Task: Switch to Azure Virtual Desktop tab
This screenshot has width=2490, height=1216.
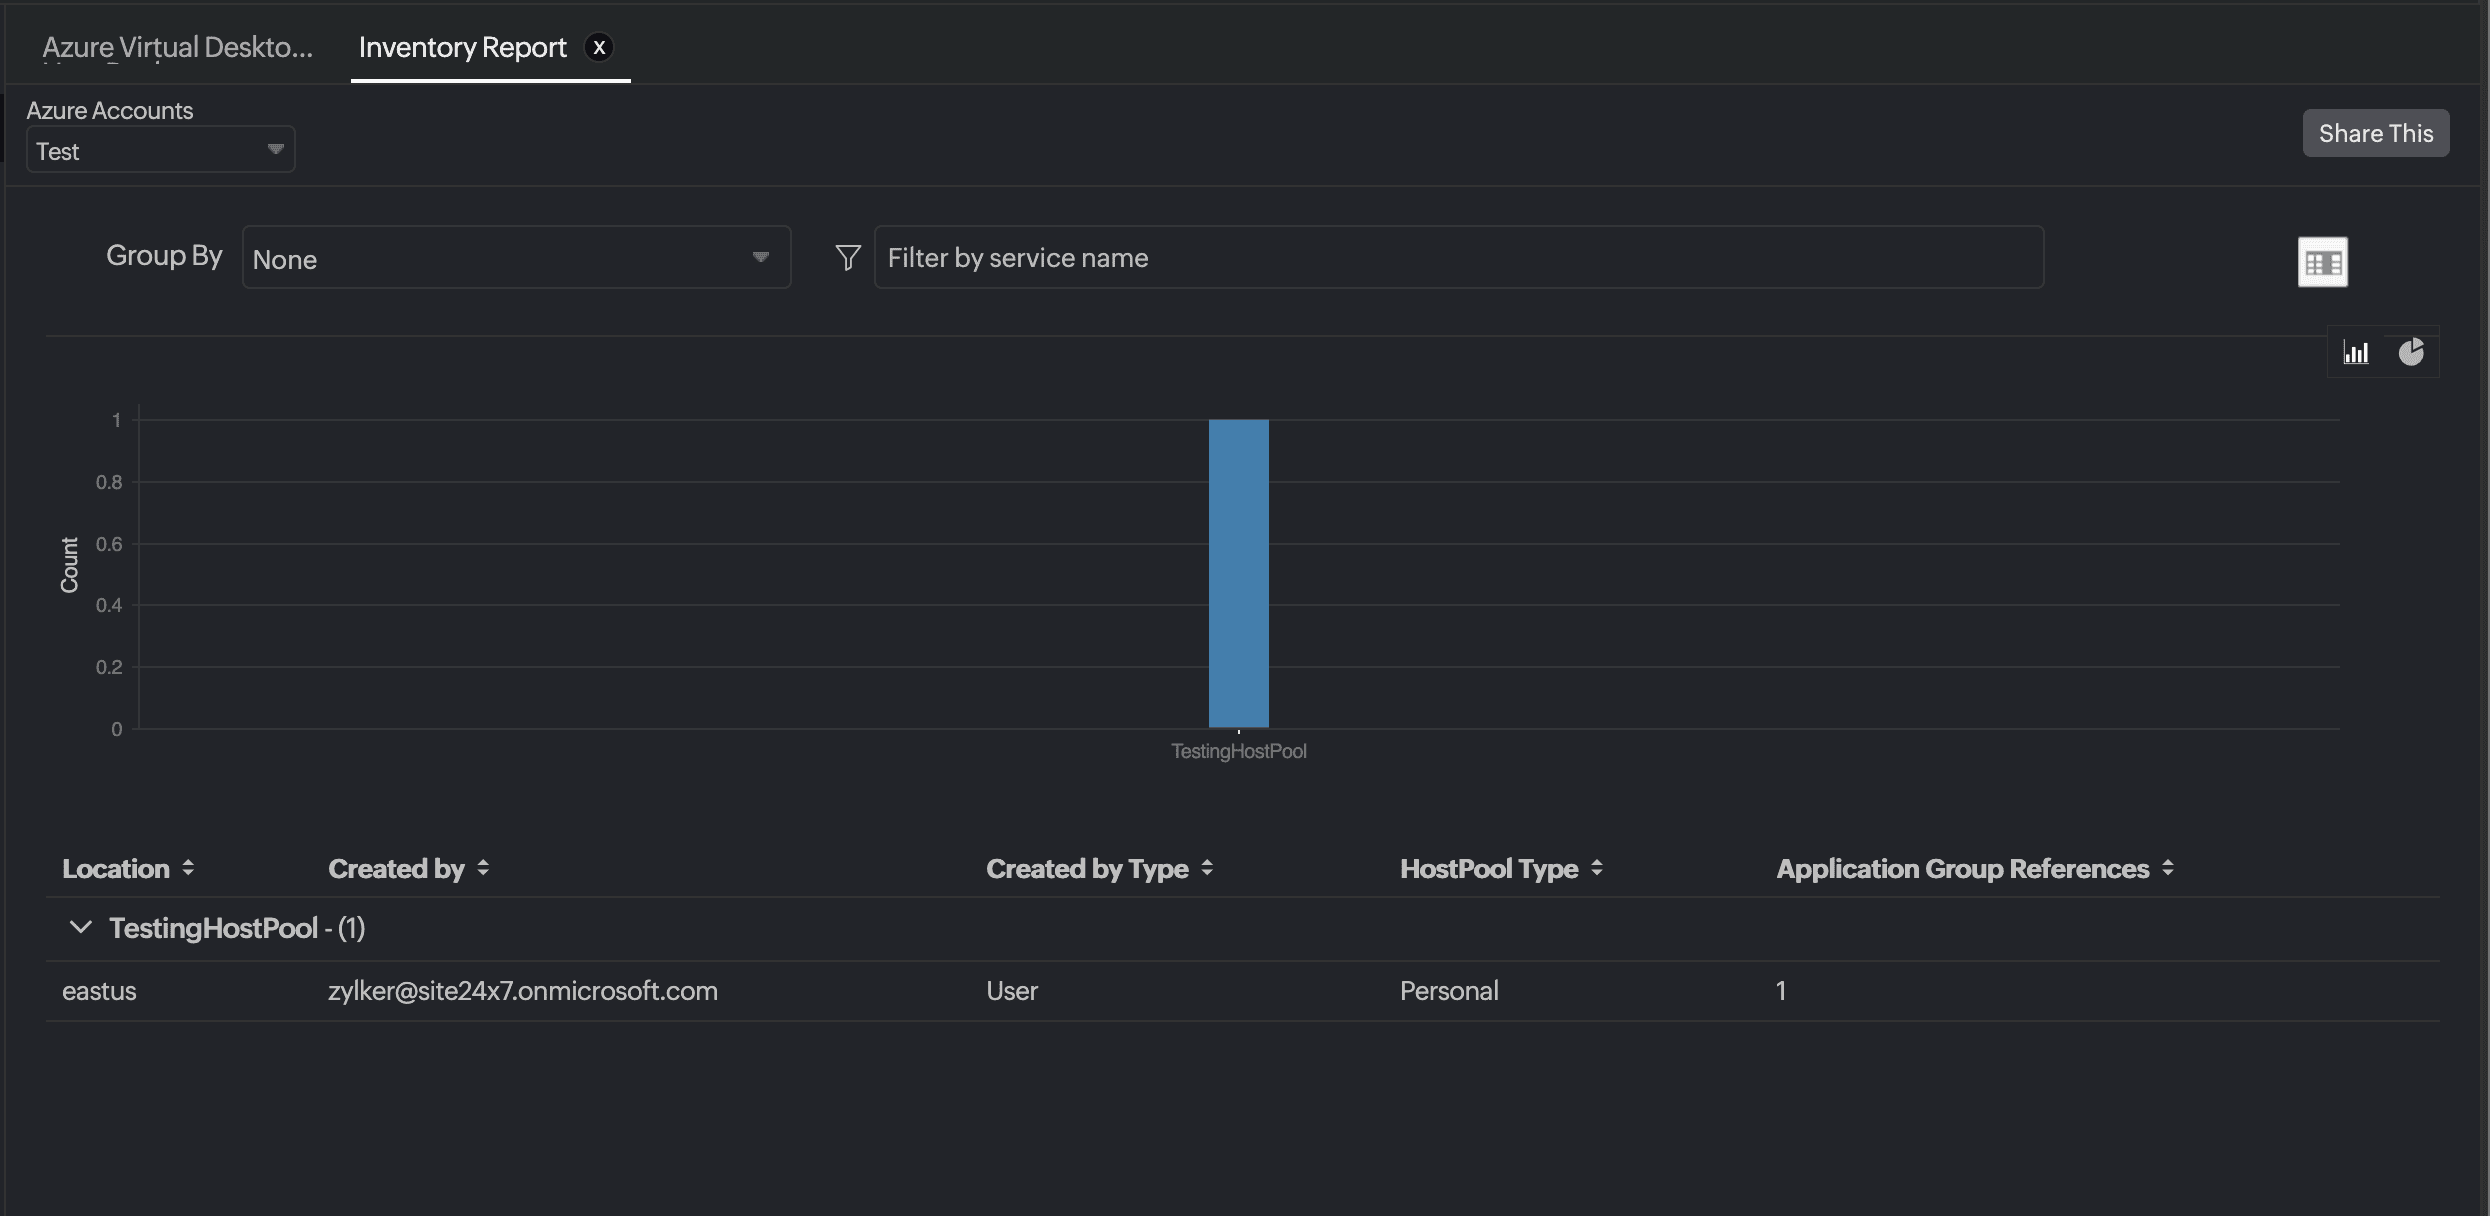Action: coord(178,46)
